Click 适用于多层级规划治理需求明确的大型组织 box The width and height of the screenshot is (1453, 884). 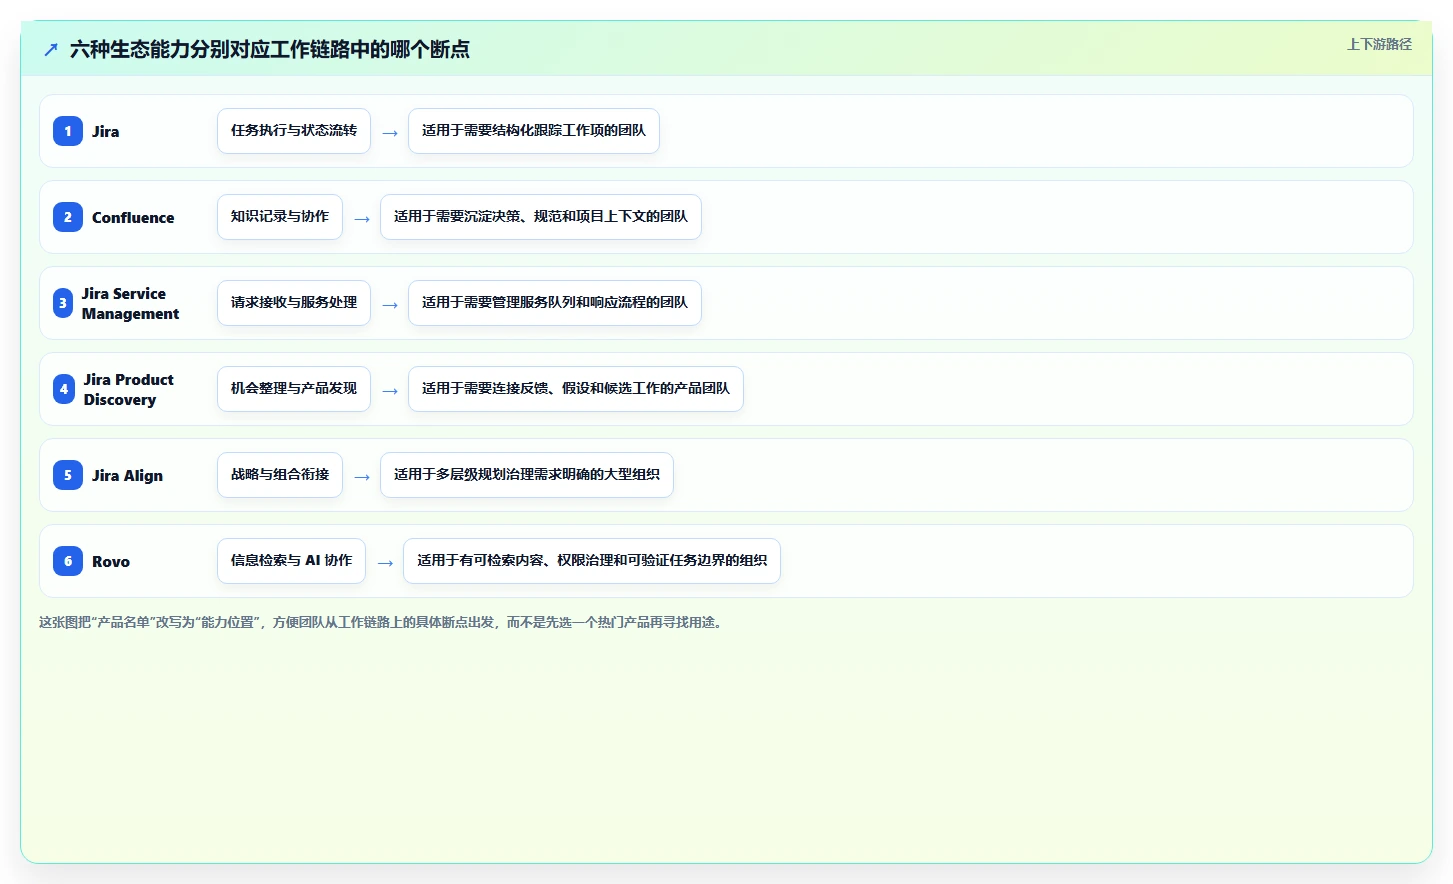coord(527,475)
